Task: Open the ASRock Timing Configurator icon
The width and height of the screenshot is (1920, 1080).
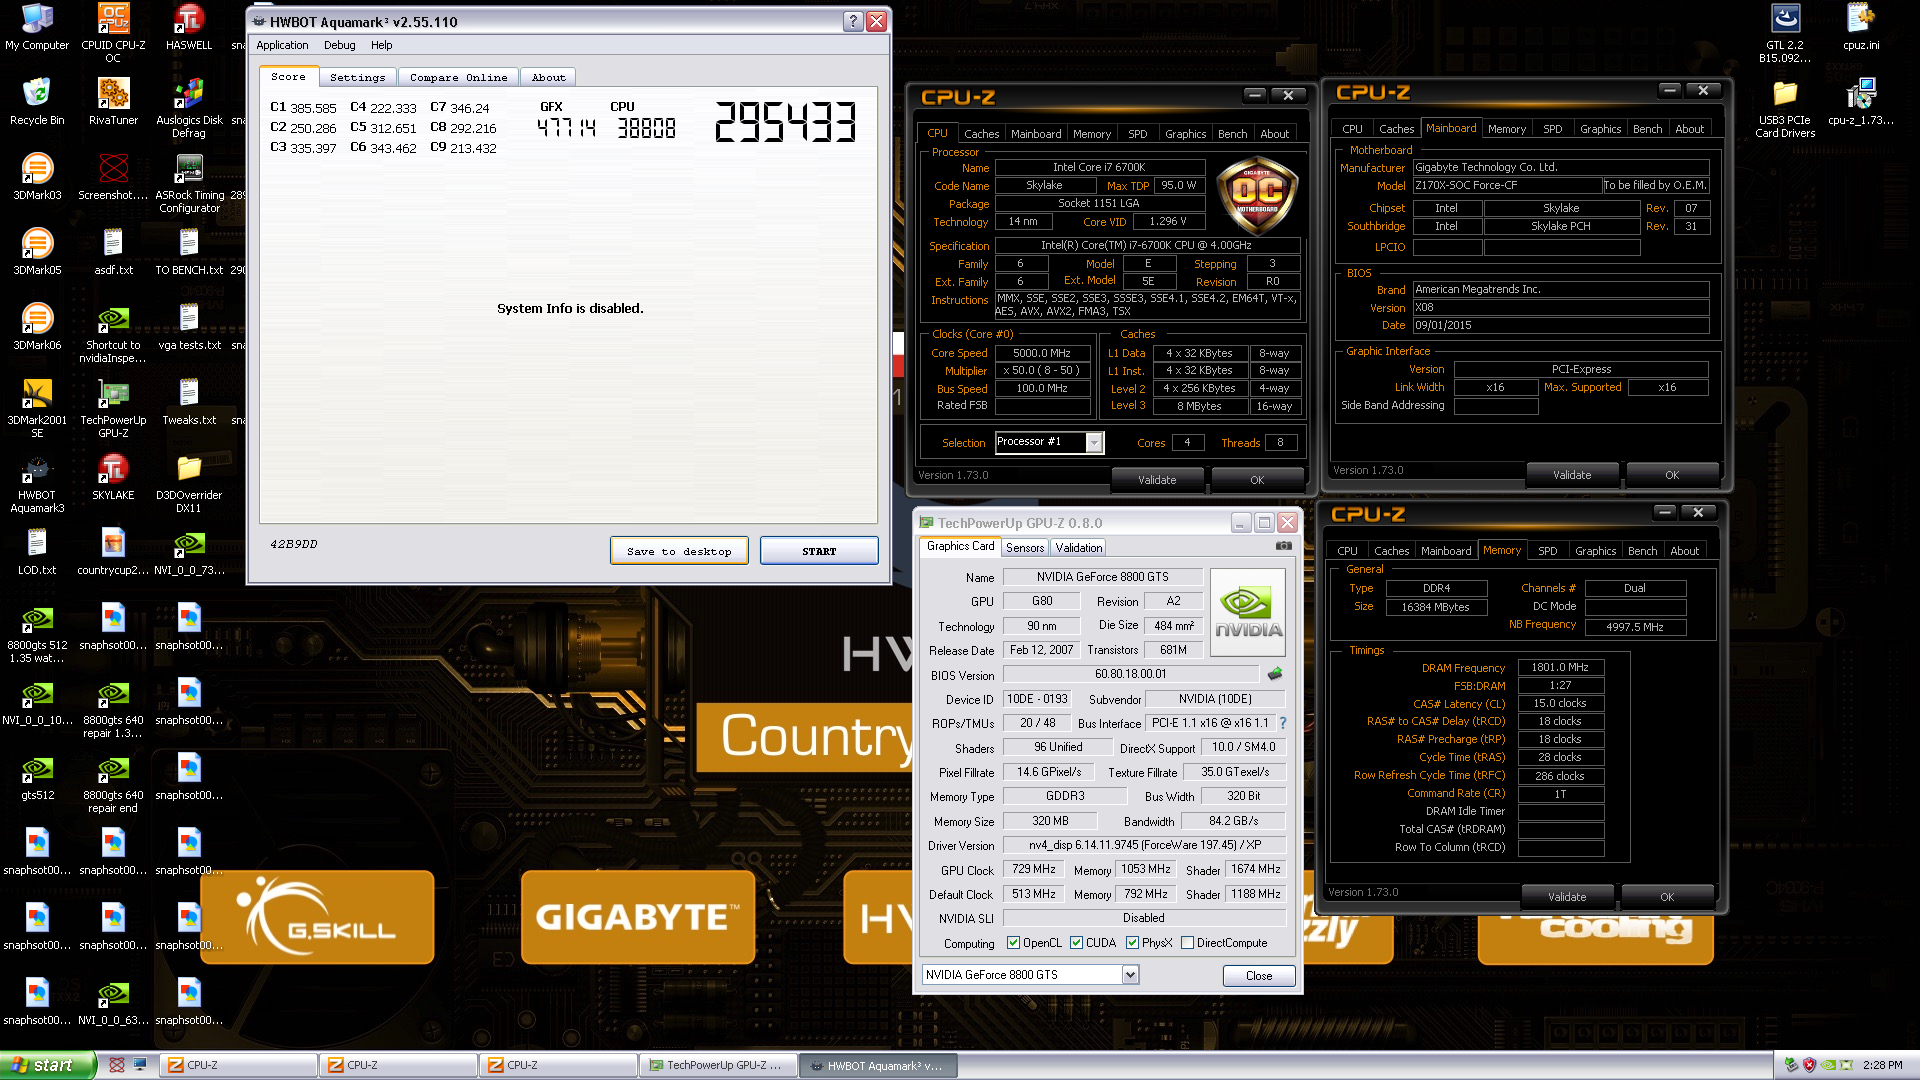Action: (x=189, y=183)
